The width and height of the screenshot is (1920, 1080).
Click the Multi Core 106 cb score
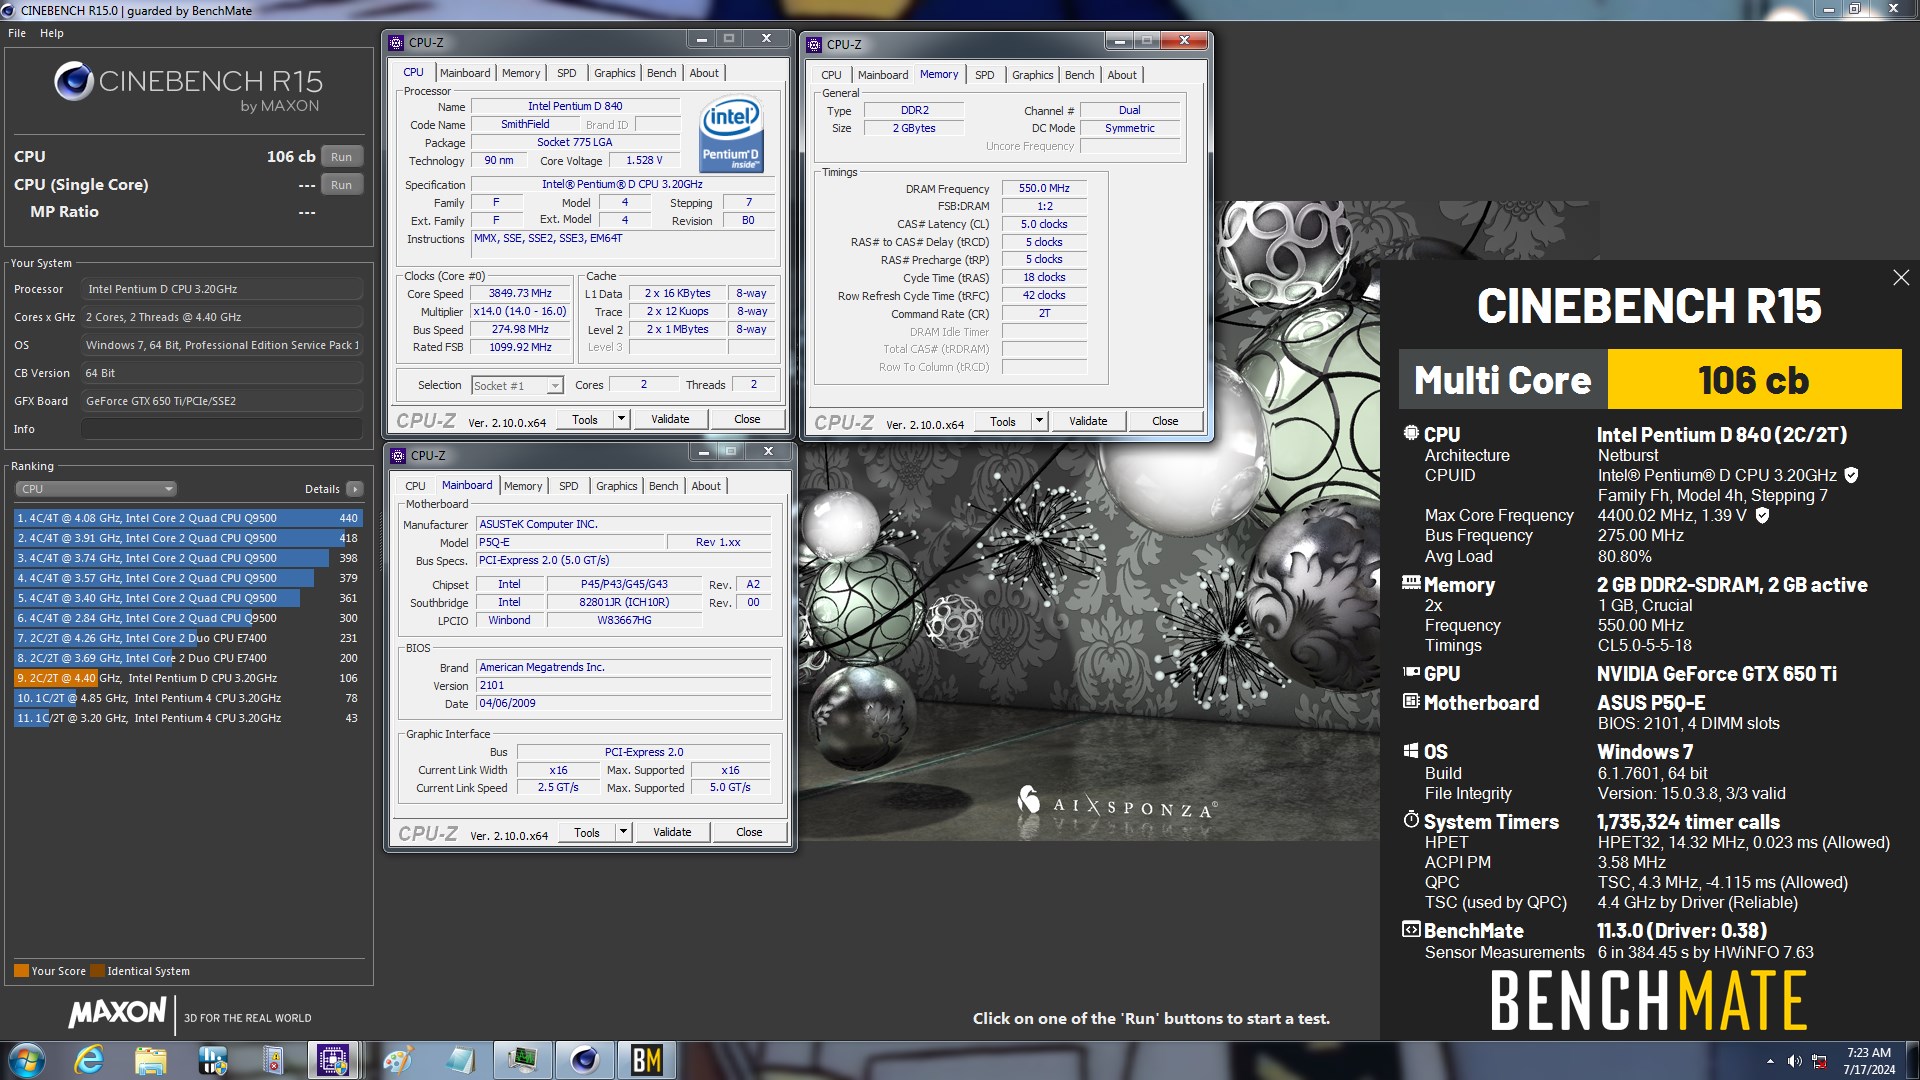point(1753,380)
